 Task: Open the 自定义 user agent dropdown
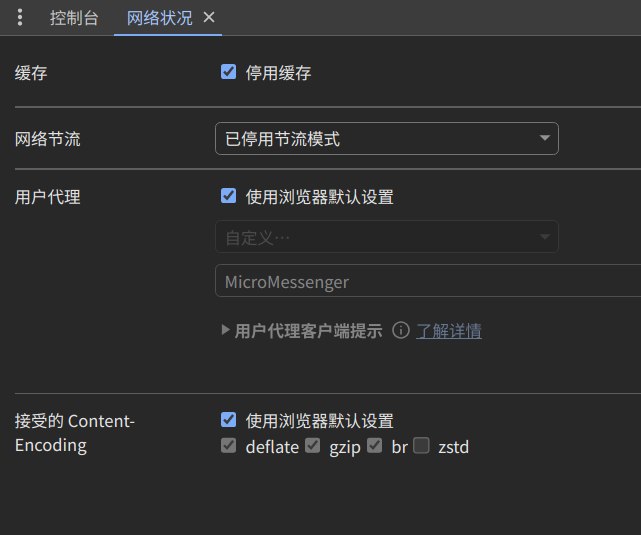(386, 237)
